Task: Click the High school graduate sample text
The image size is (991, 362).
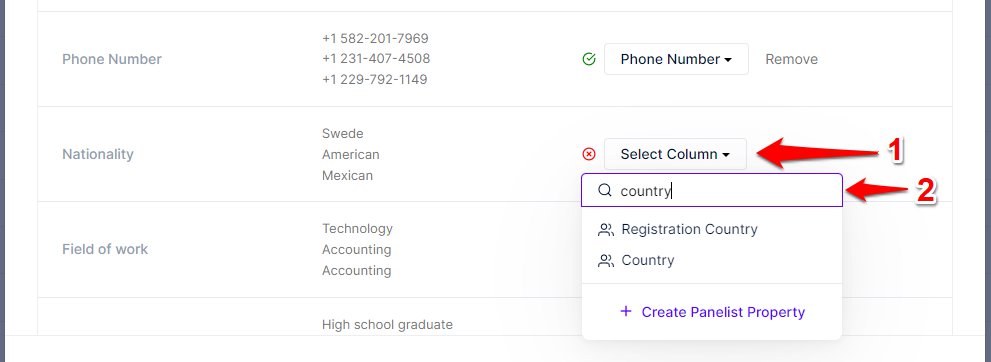Action: click(387, 325)
